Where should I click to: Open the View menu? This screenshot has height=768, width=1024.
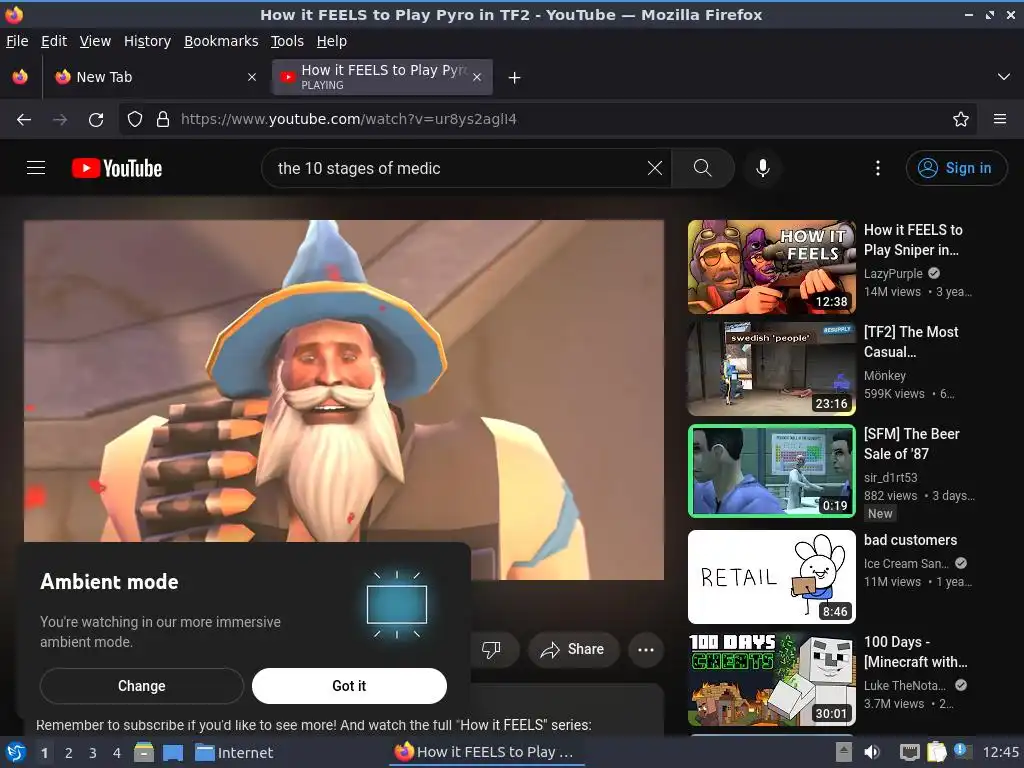tap(95, 41)
